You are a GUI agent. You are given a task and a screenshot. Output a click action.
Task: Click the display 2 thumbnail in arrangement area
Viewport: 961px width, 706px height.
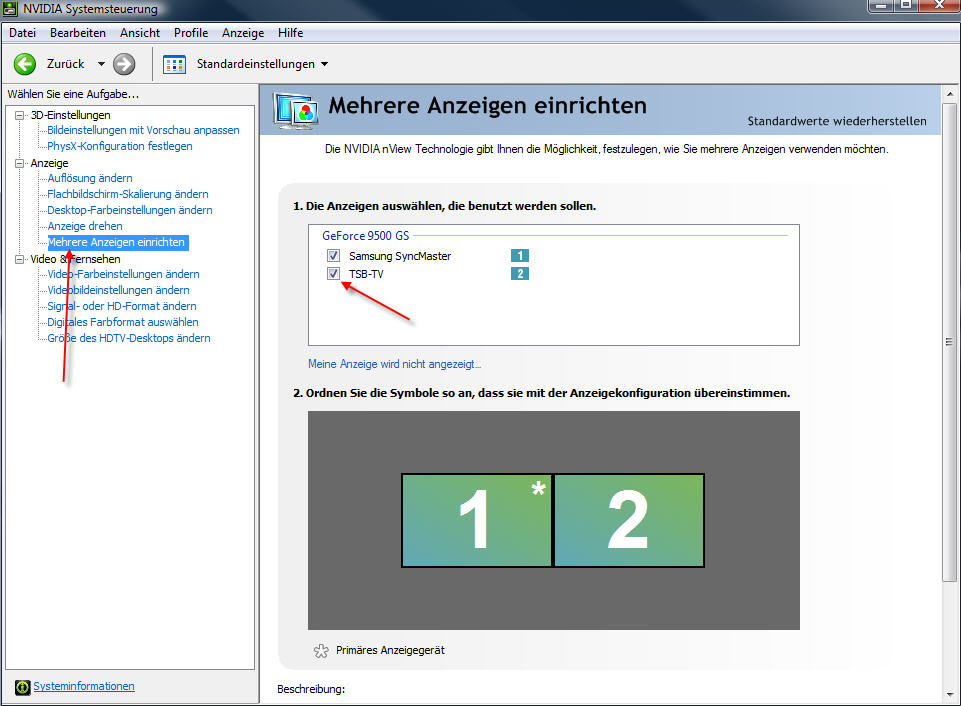pos(629,520)
